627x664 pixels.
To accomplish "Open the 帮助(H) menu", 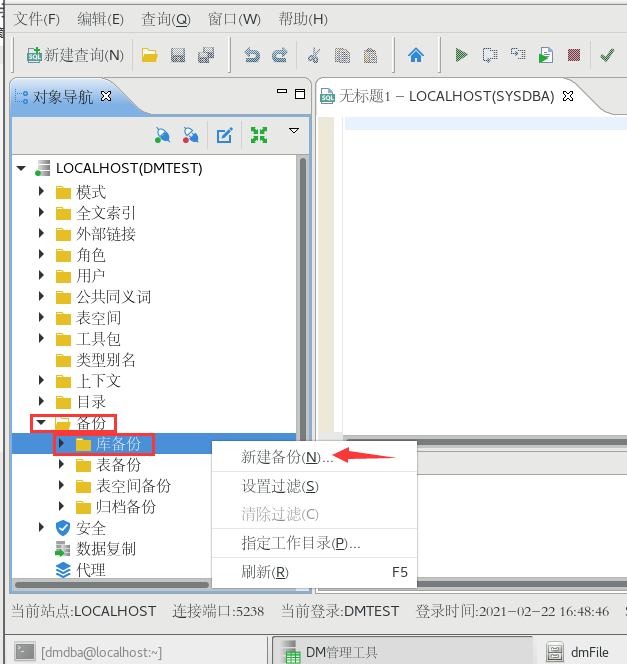I will pyautogui.click(x=303, y=19).
